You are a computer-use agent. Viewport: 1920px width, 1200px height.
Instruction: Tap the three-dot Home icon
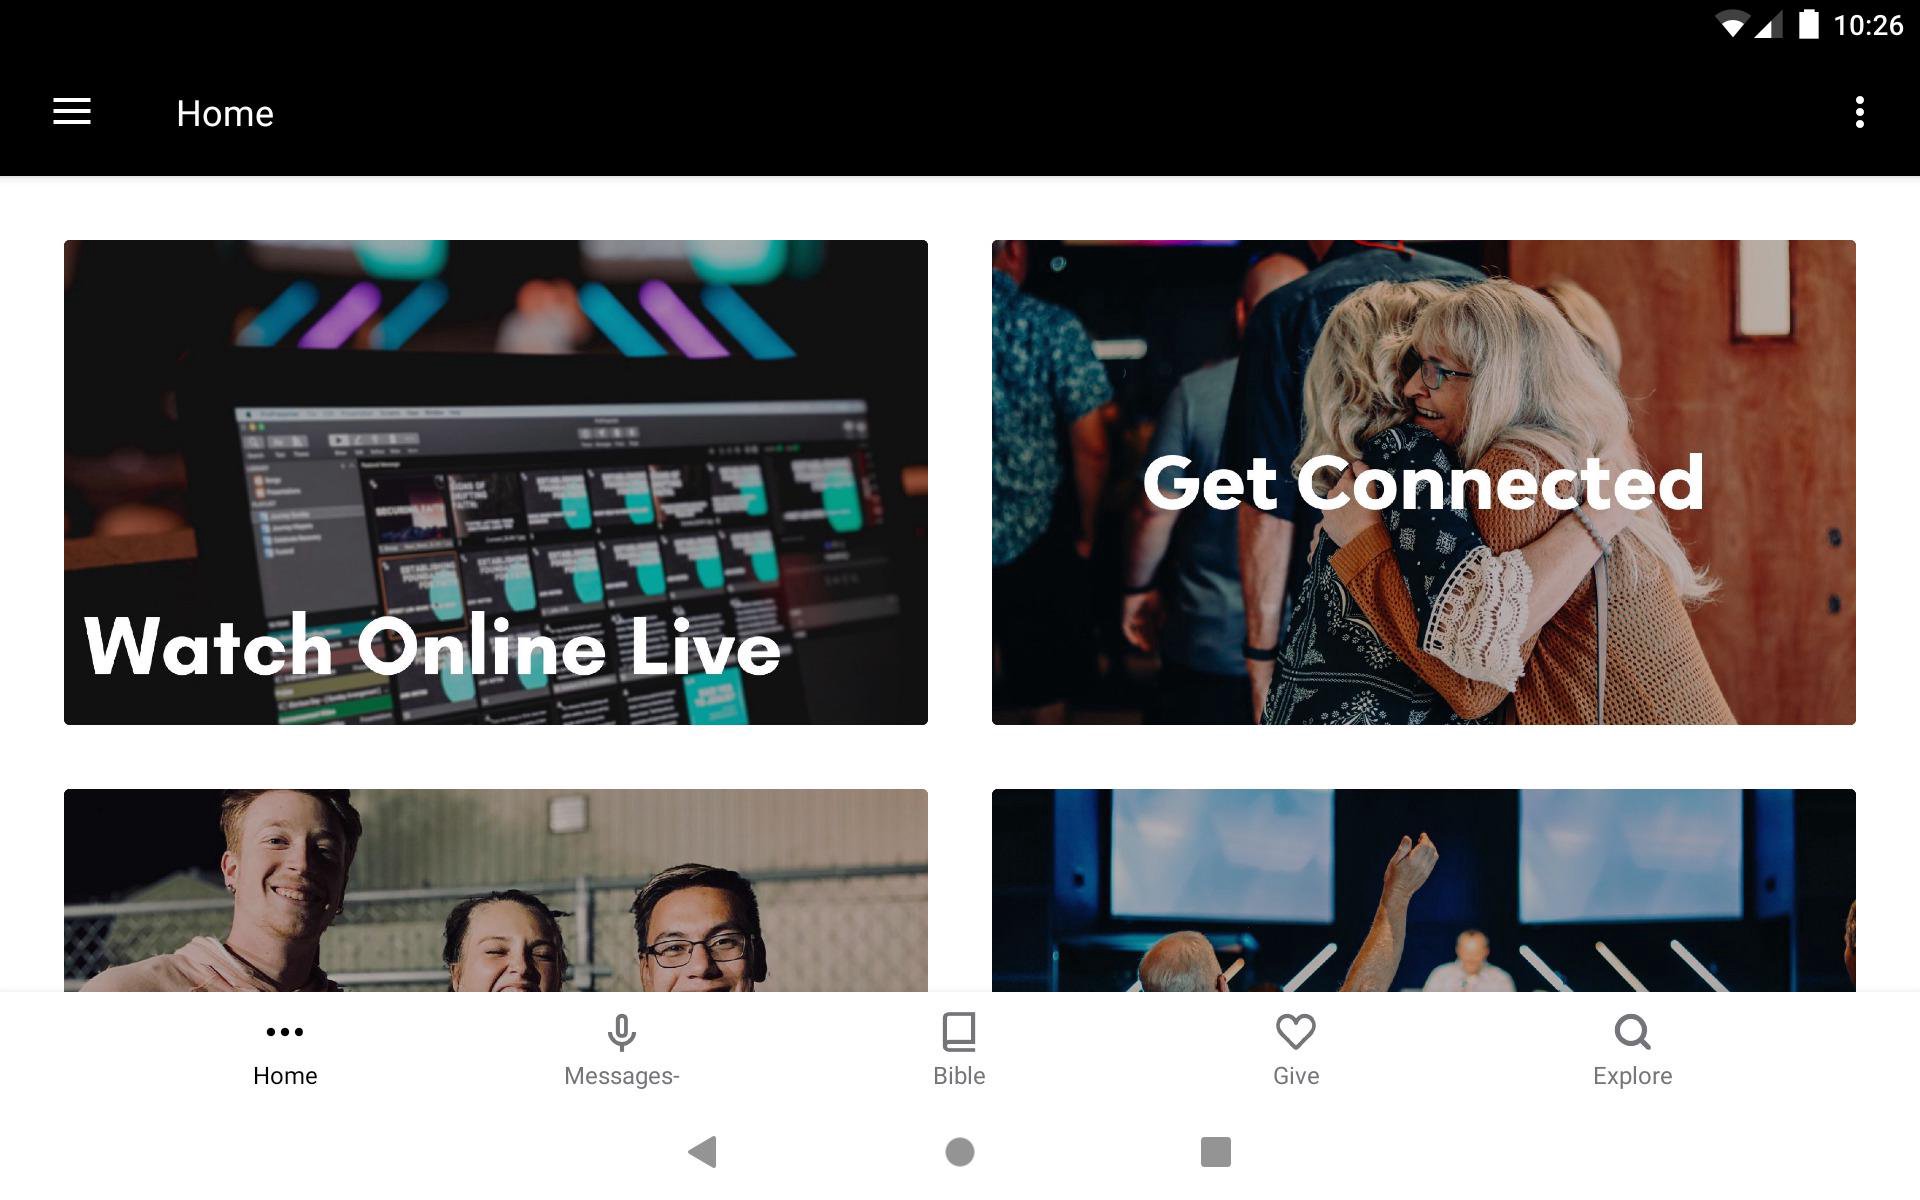(x=285, y=1032)
